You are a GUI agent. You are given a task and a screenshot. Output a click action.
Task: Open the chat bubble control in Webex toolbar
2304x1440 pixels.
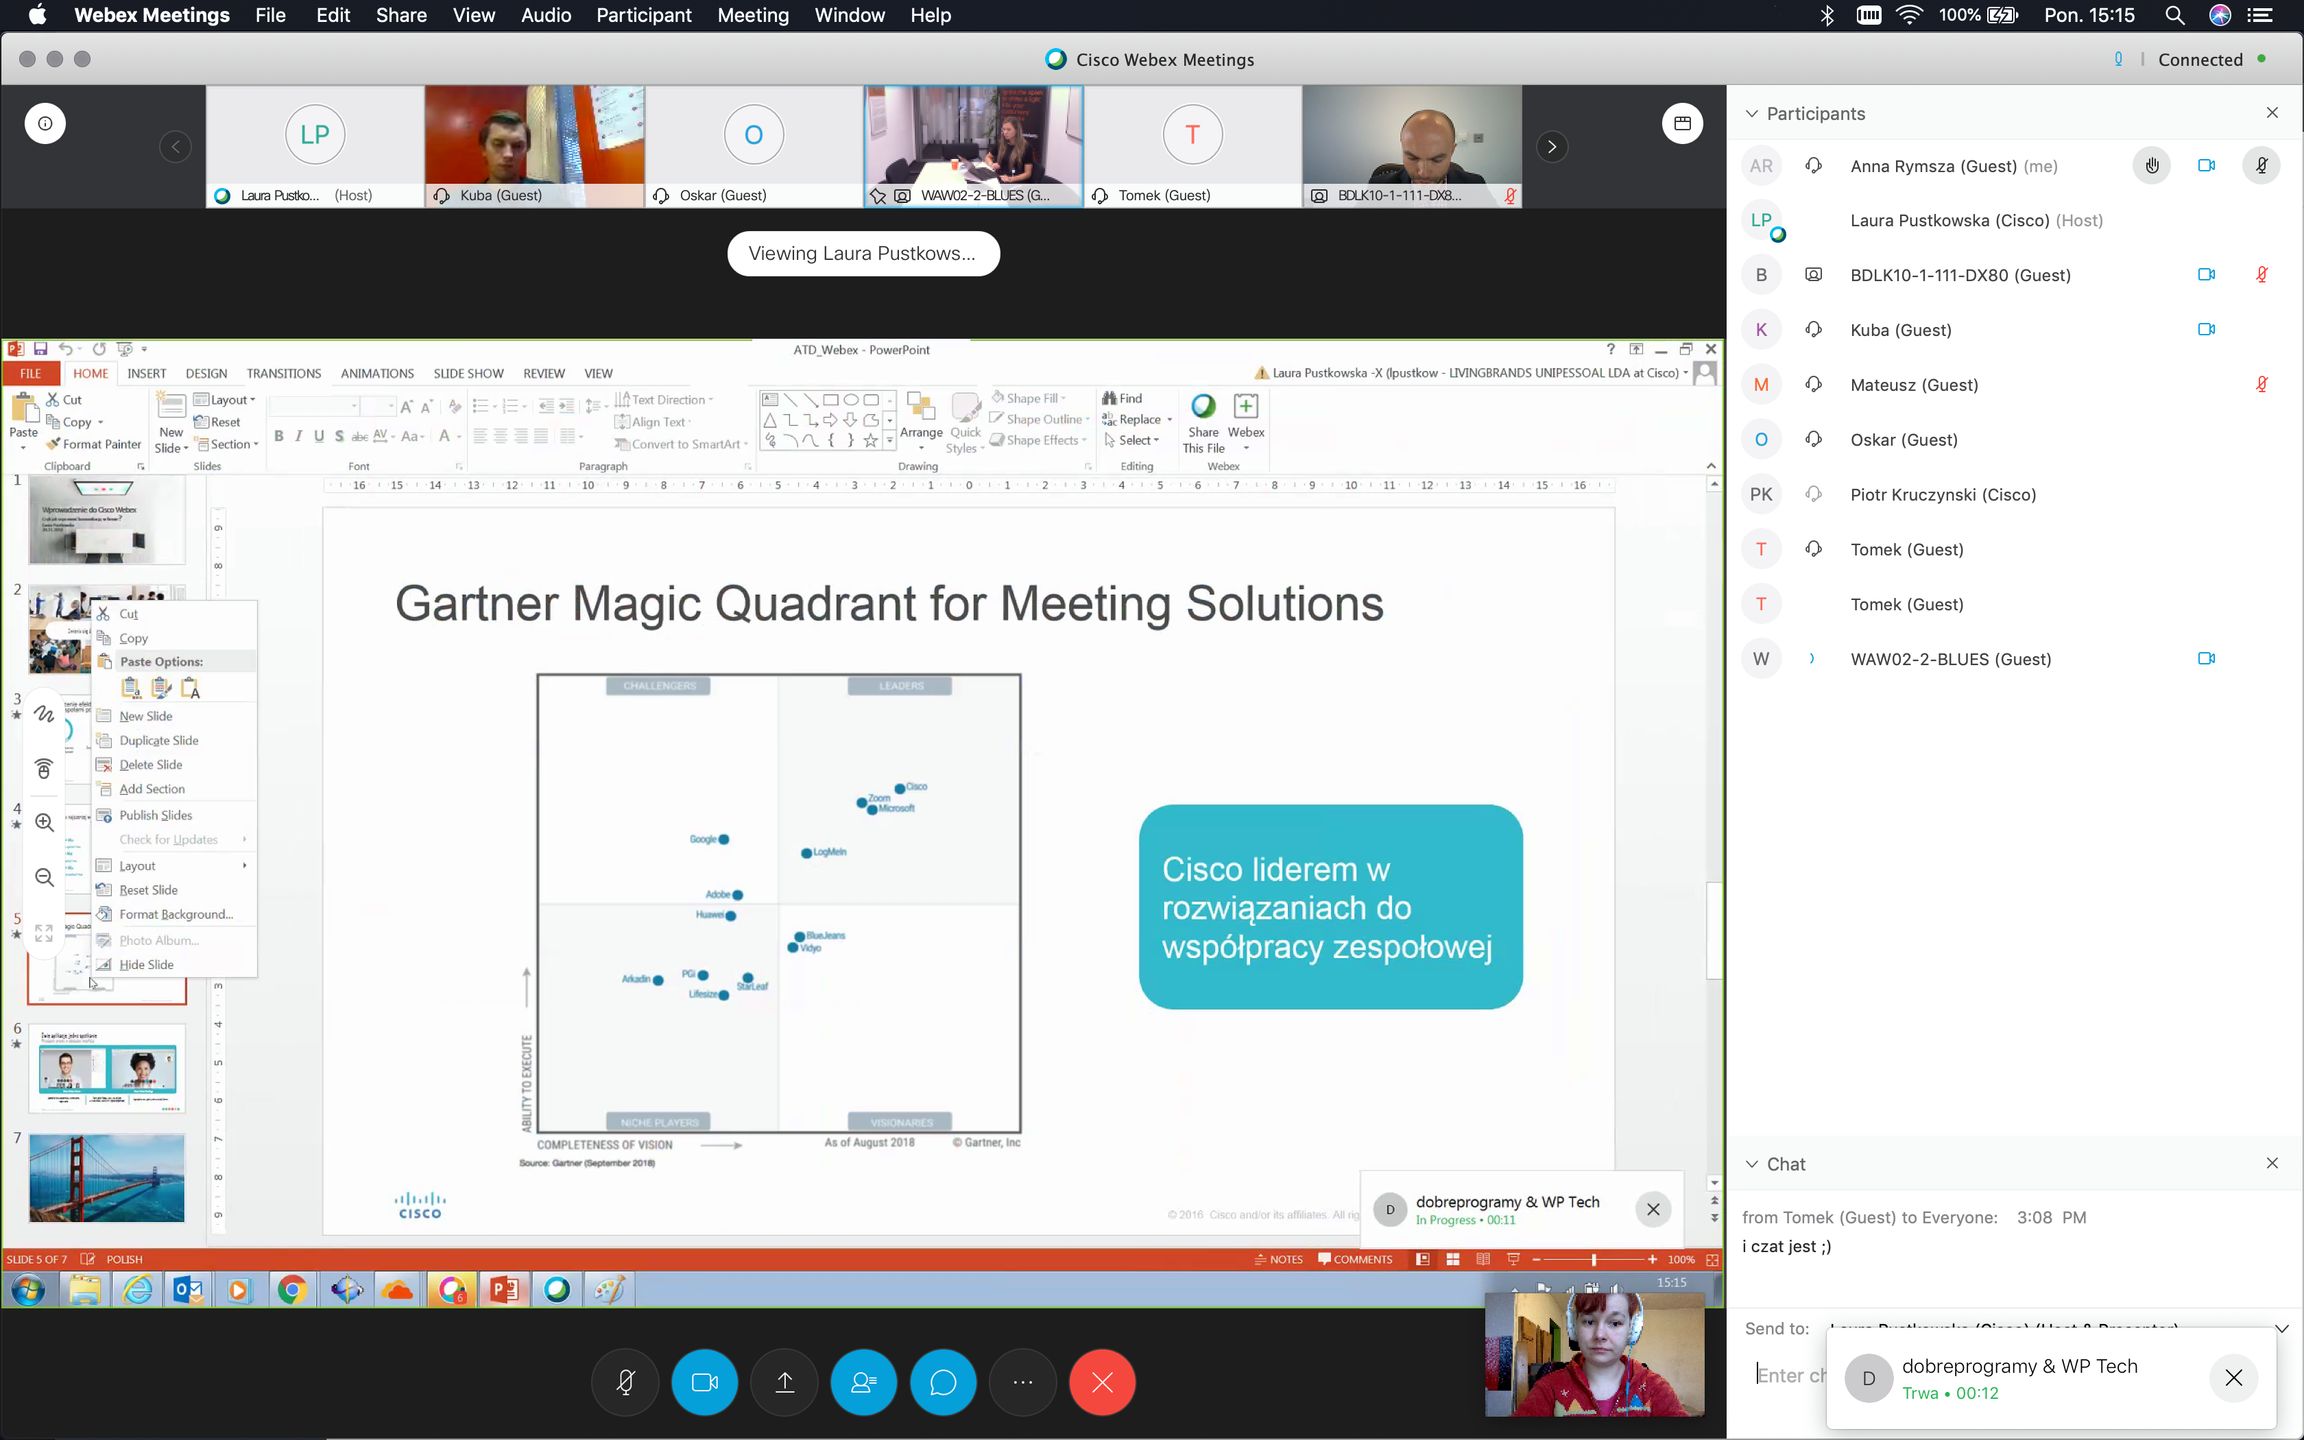[x=942, y=1382]
